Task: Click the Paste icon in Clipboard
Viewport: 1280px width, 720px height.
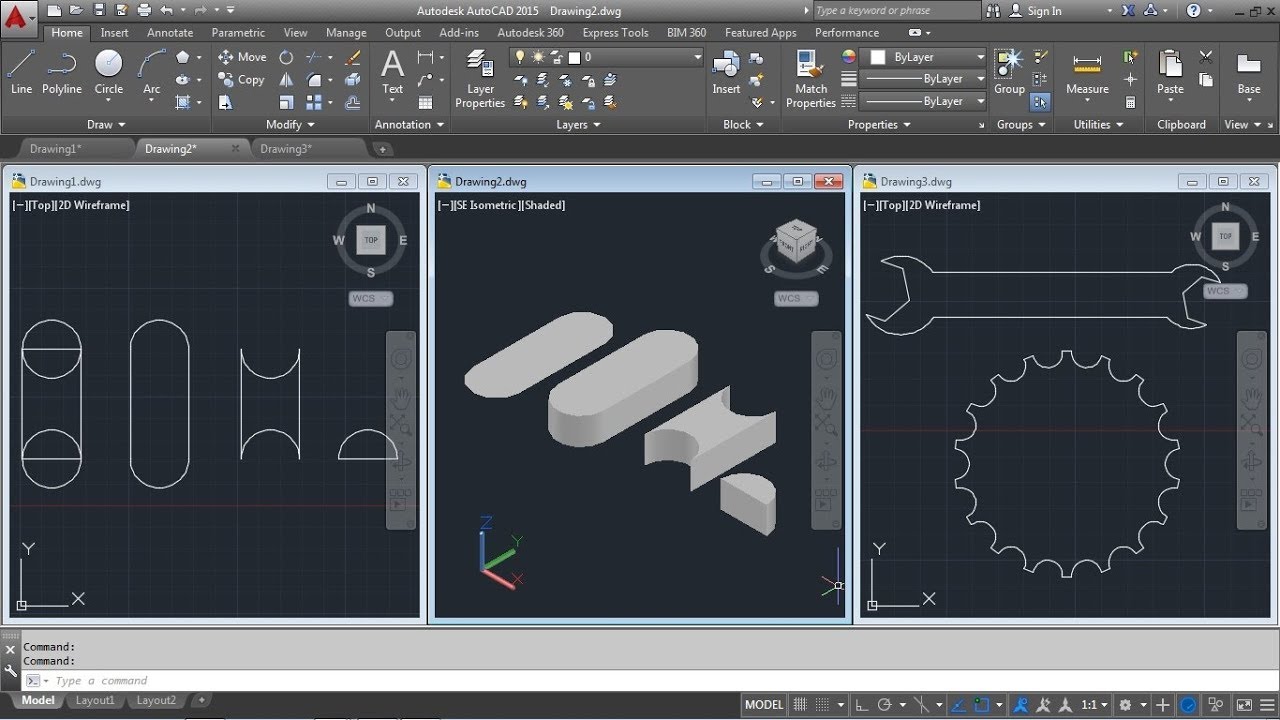Action: coord(1170,72)
